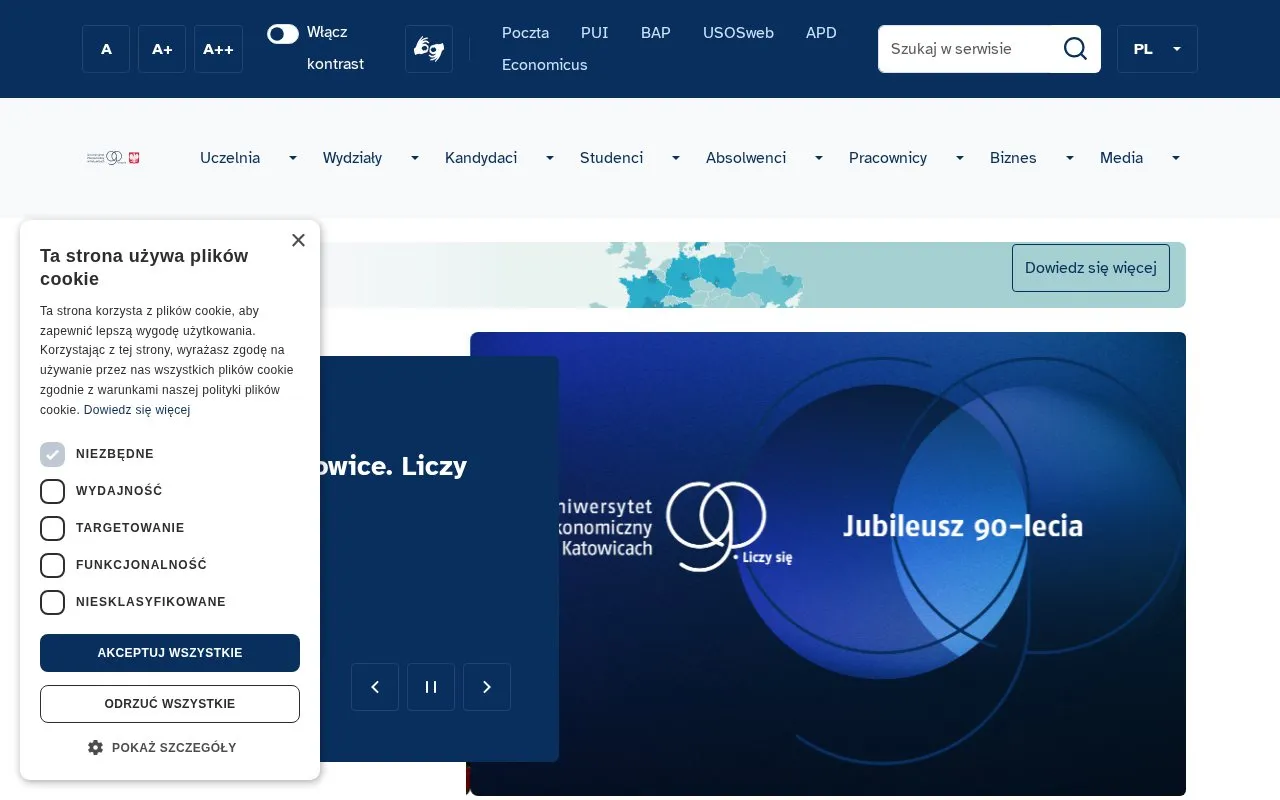
Task: Expand the Uczelnia menu arrow
Action: pyautogui.click(x=293, y=158)
